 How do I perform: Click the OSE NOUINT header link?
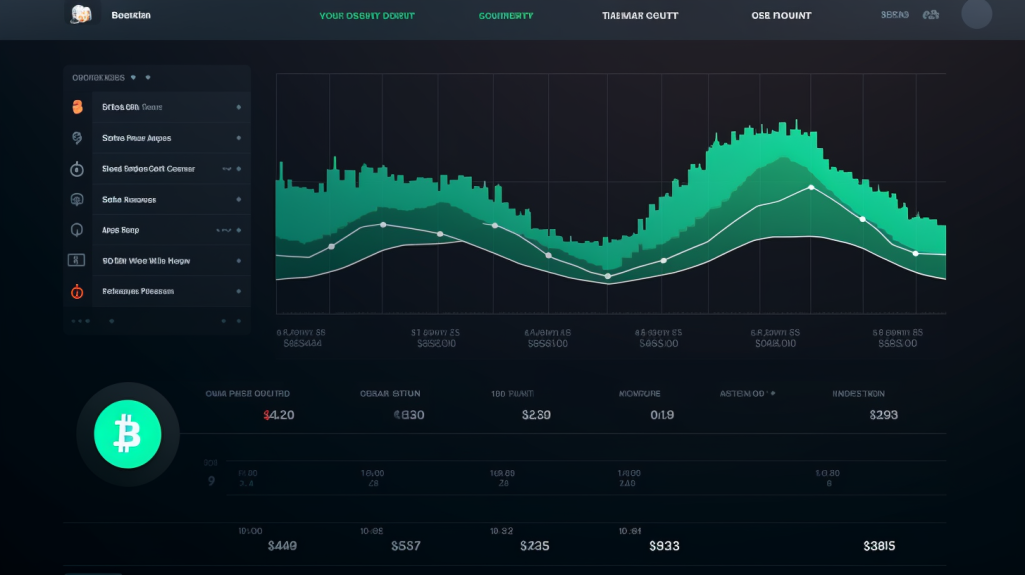click(x=781, y=16)
